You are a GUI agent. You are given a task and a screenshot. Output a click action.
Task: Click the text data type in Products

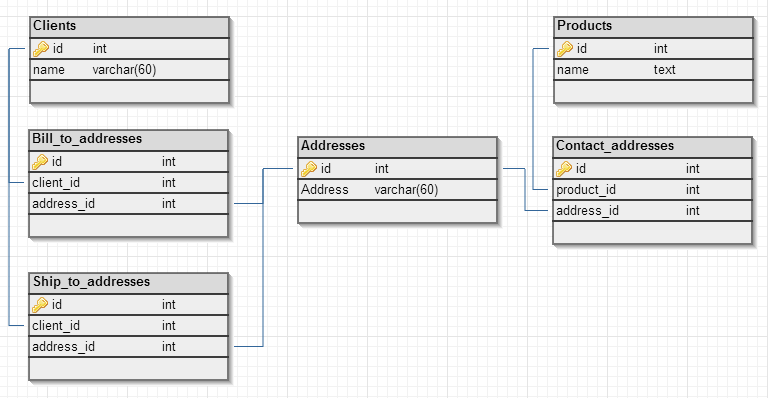[665, 70]
